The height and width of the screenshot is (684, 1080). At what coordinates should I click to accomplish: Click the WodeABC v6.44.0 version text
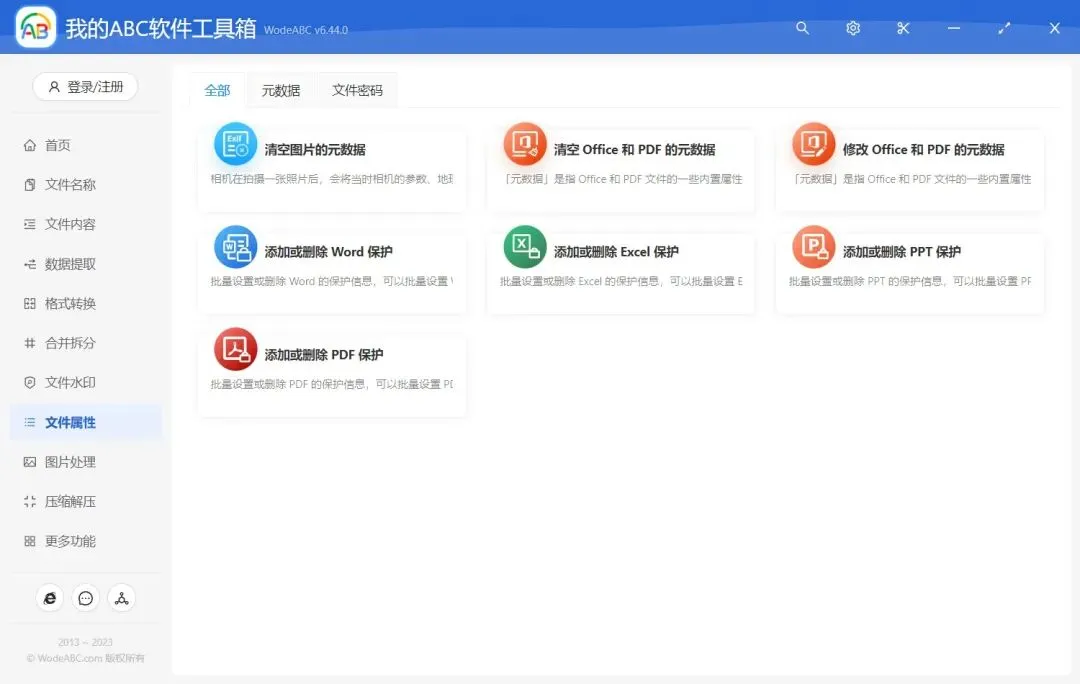pos(306,30)
